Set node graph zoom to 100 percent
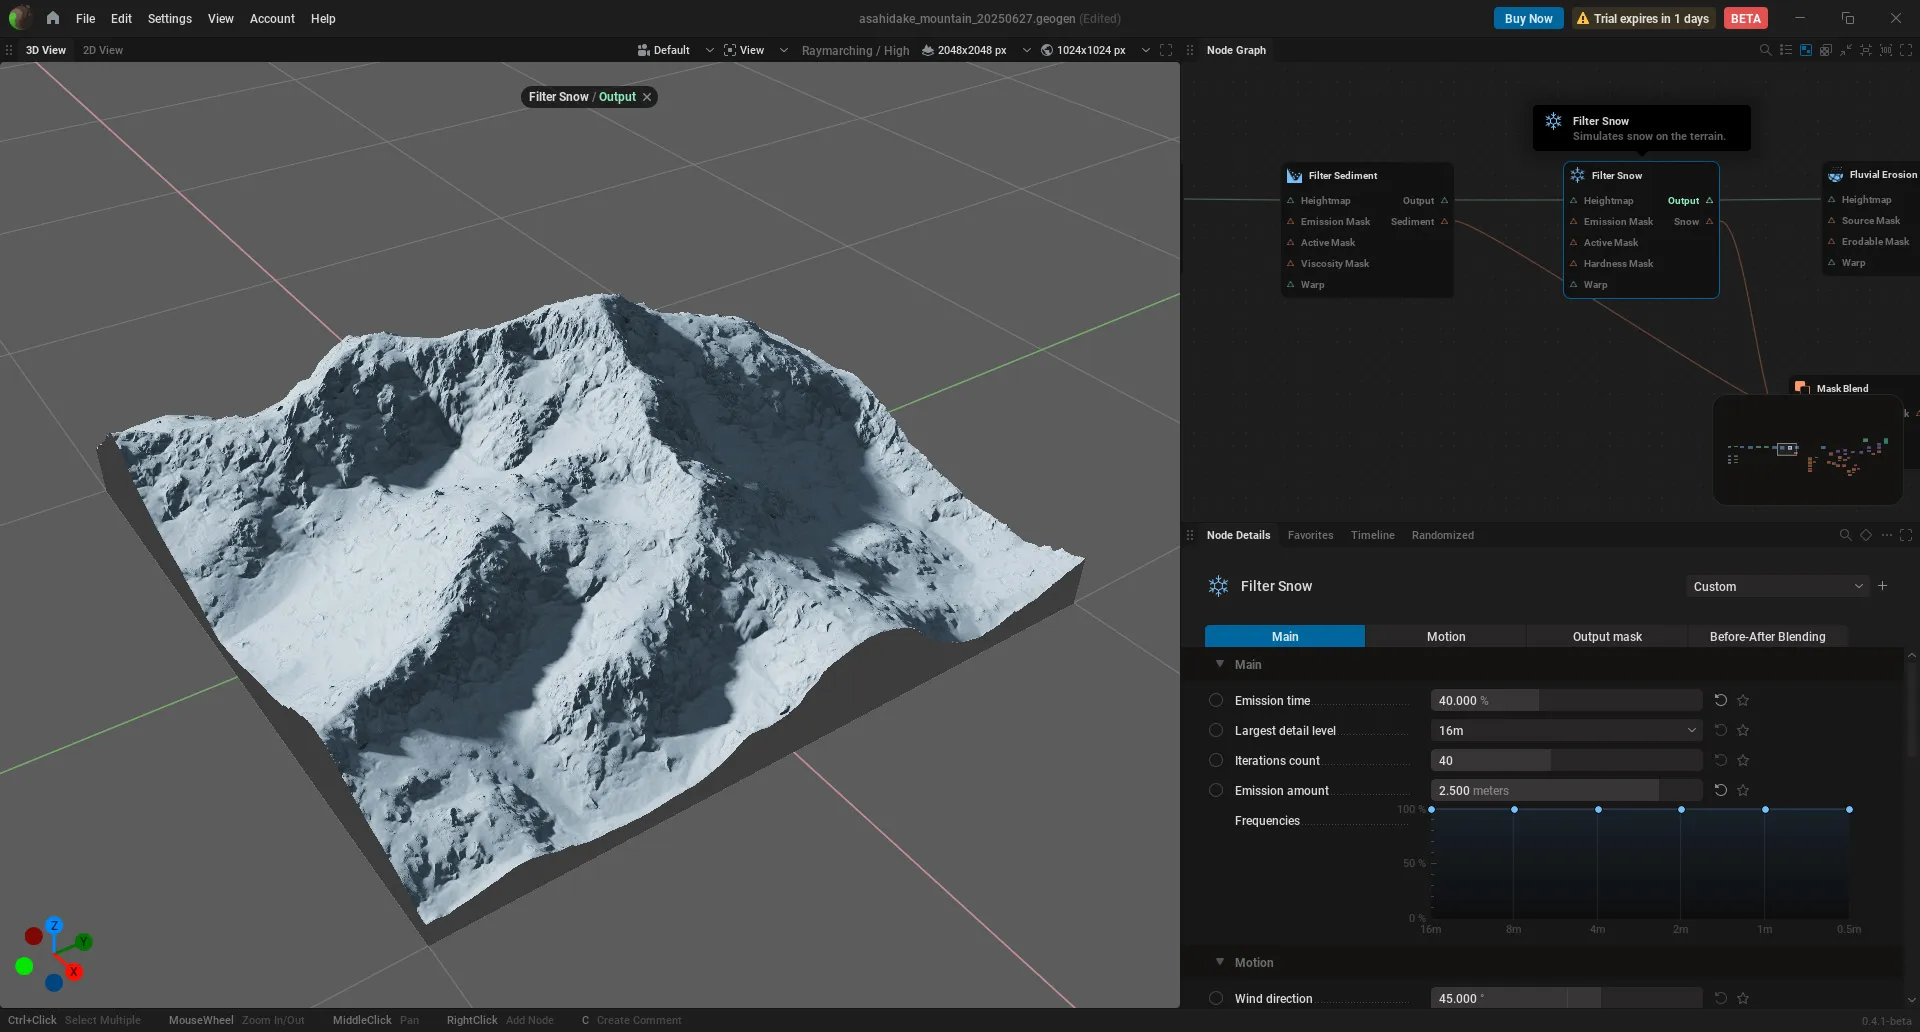 tap(1886, 50)
